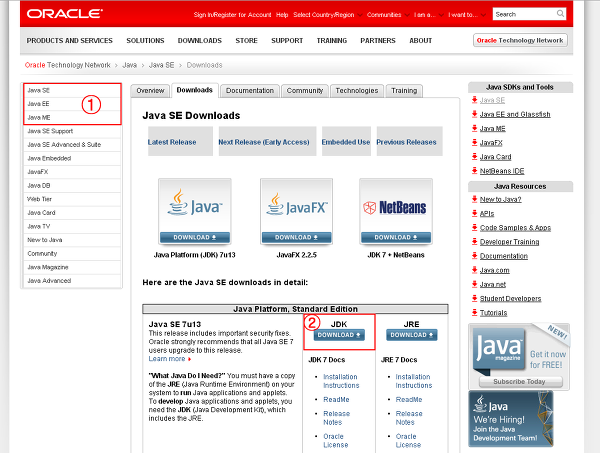Click the Learn more link
The height and width of the screenshot is (453, 600).
[x=167, y=359]
